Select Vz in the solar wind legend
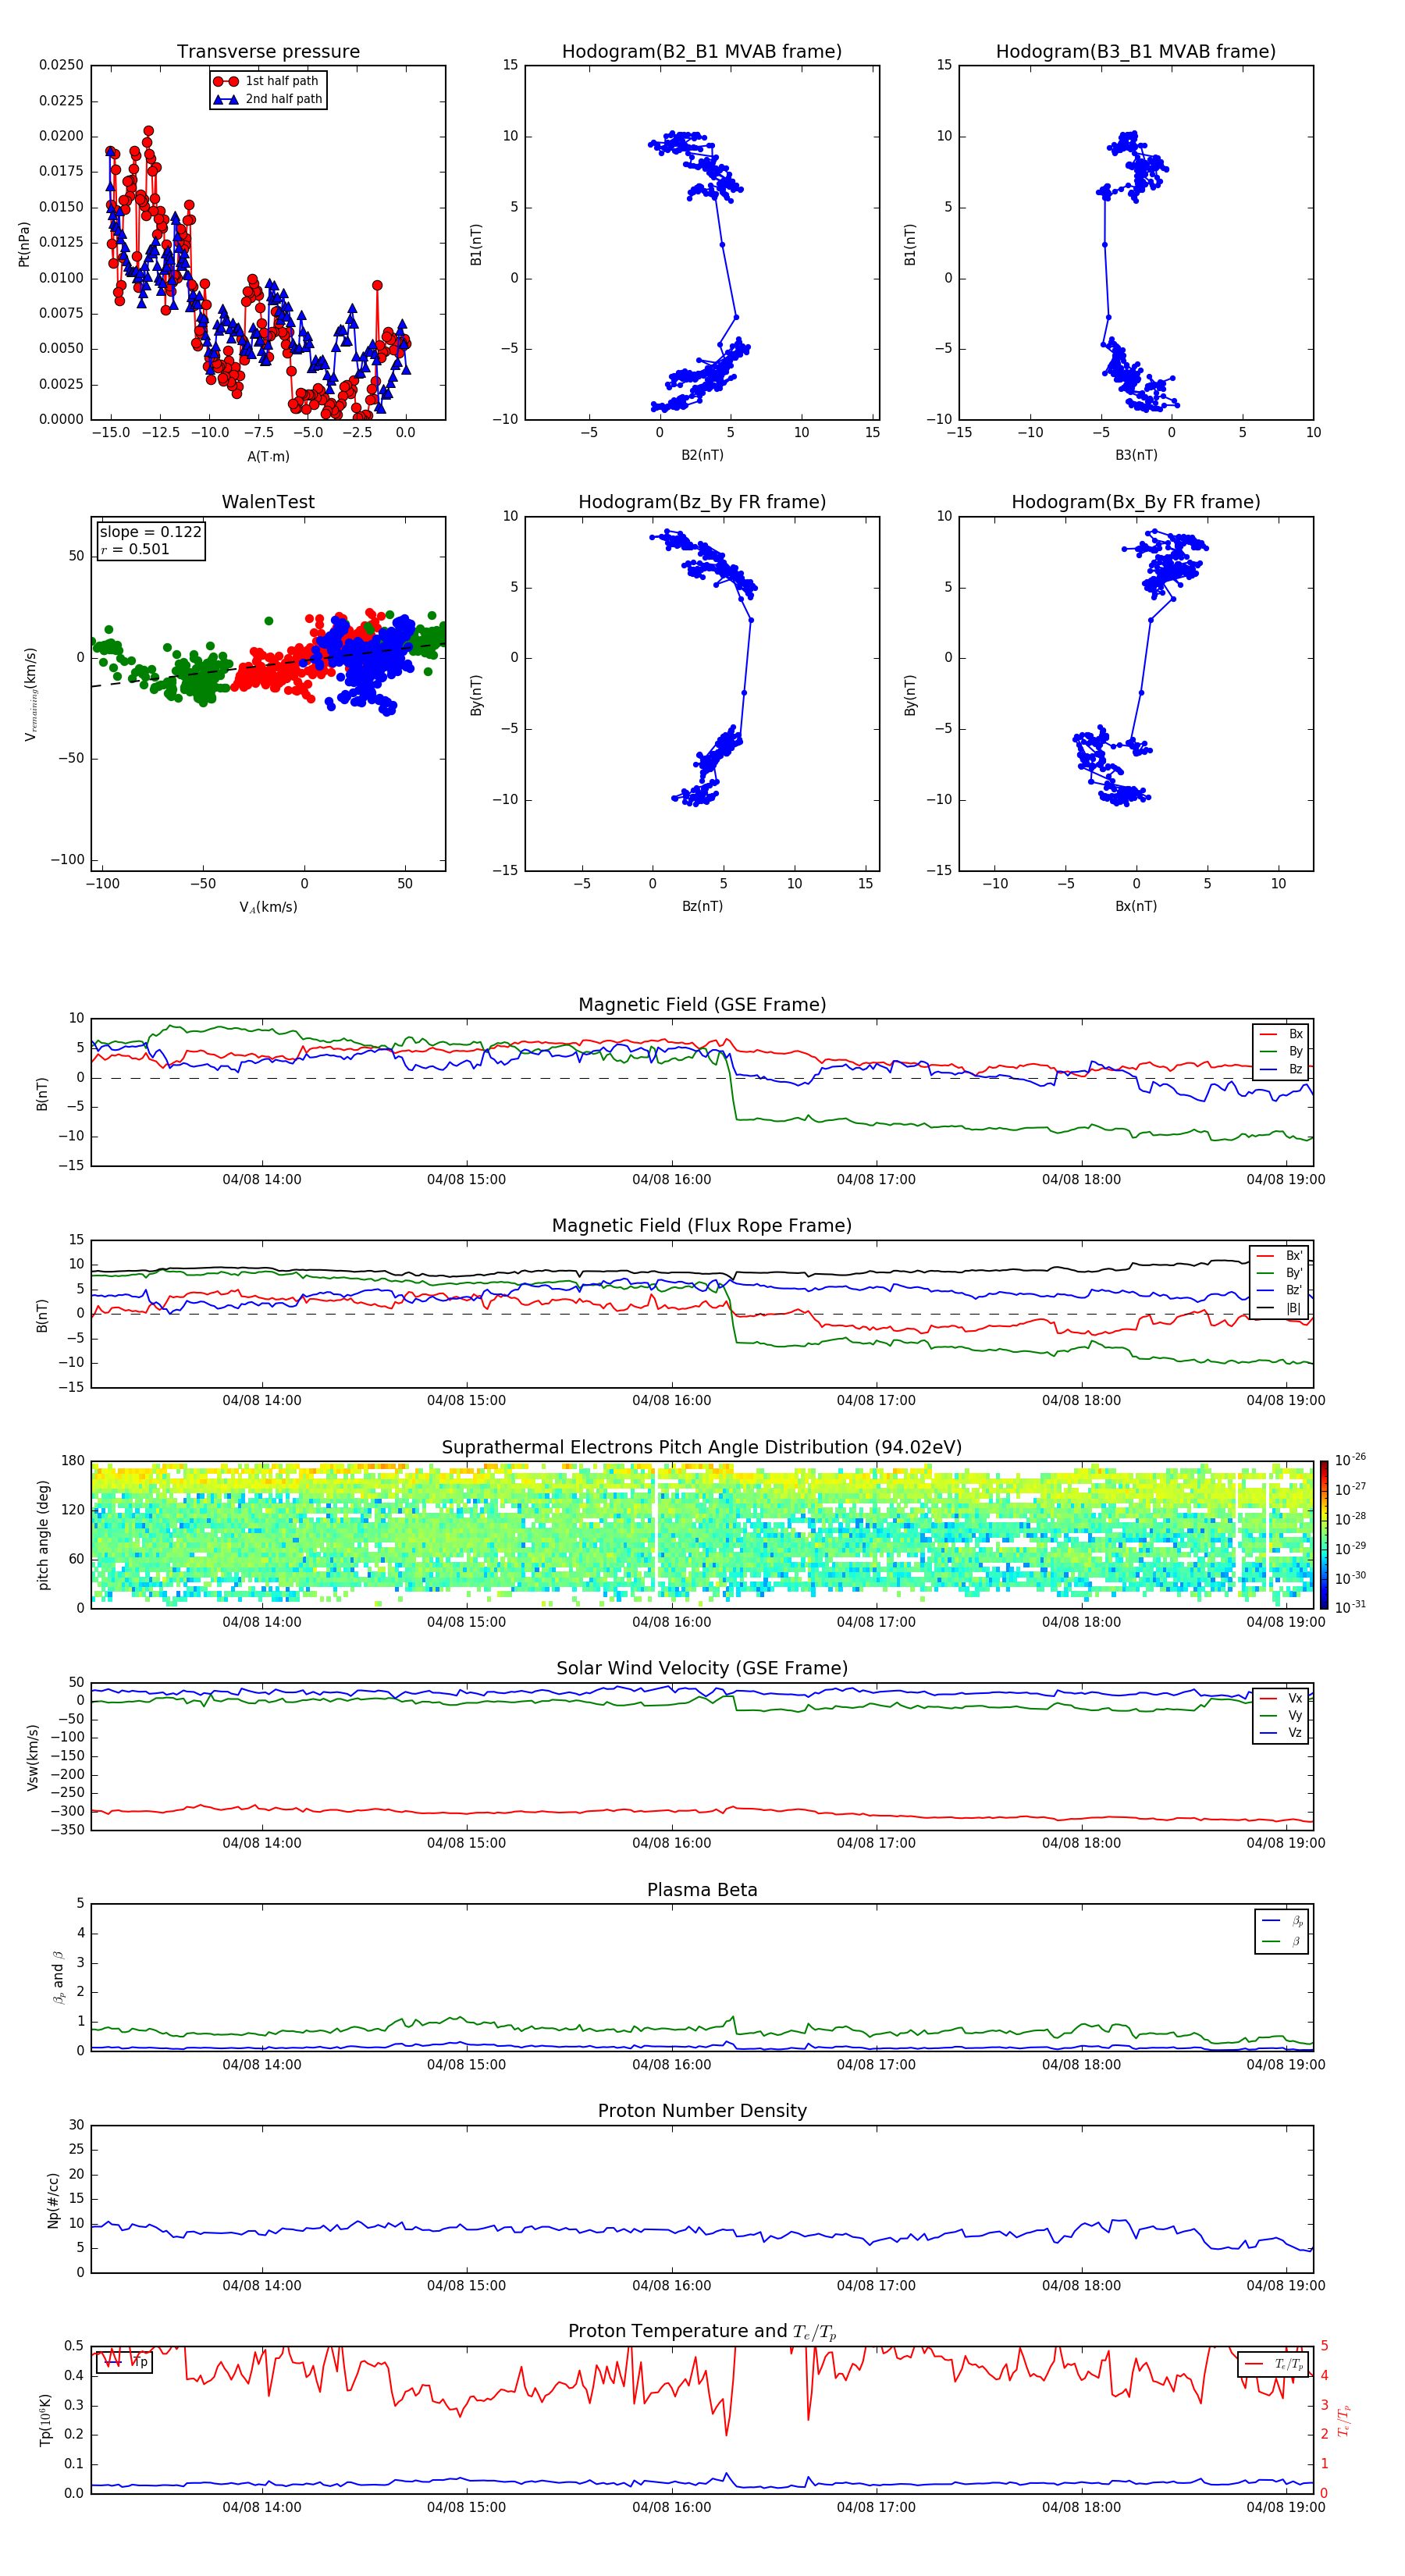 1281,1733
